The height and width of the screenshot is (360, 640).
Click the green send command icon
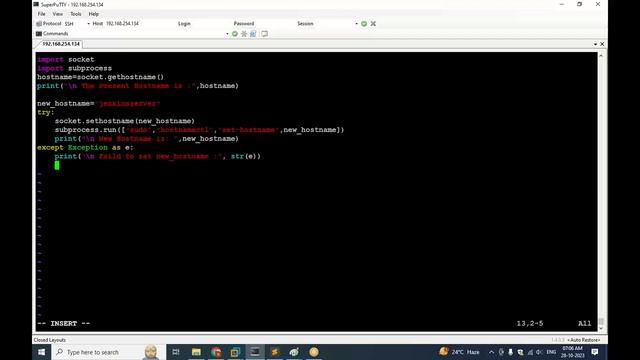(235, 34)
